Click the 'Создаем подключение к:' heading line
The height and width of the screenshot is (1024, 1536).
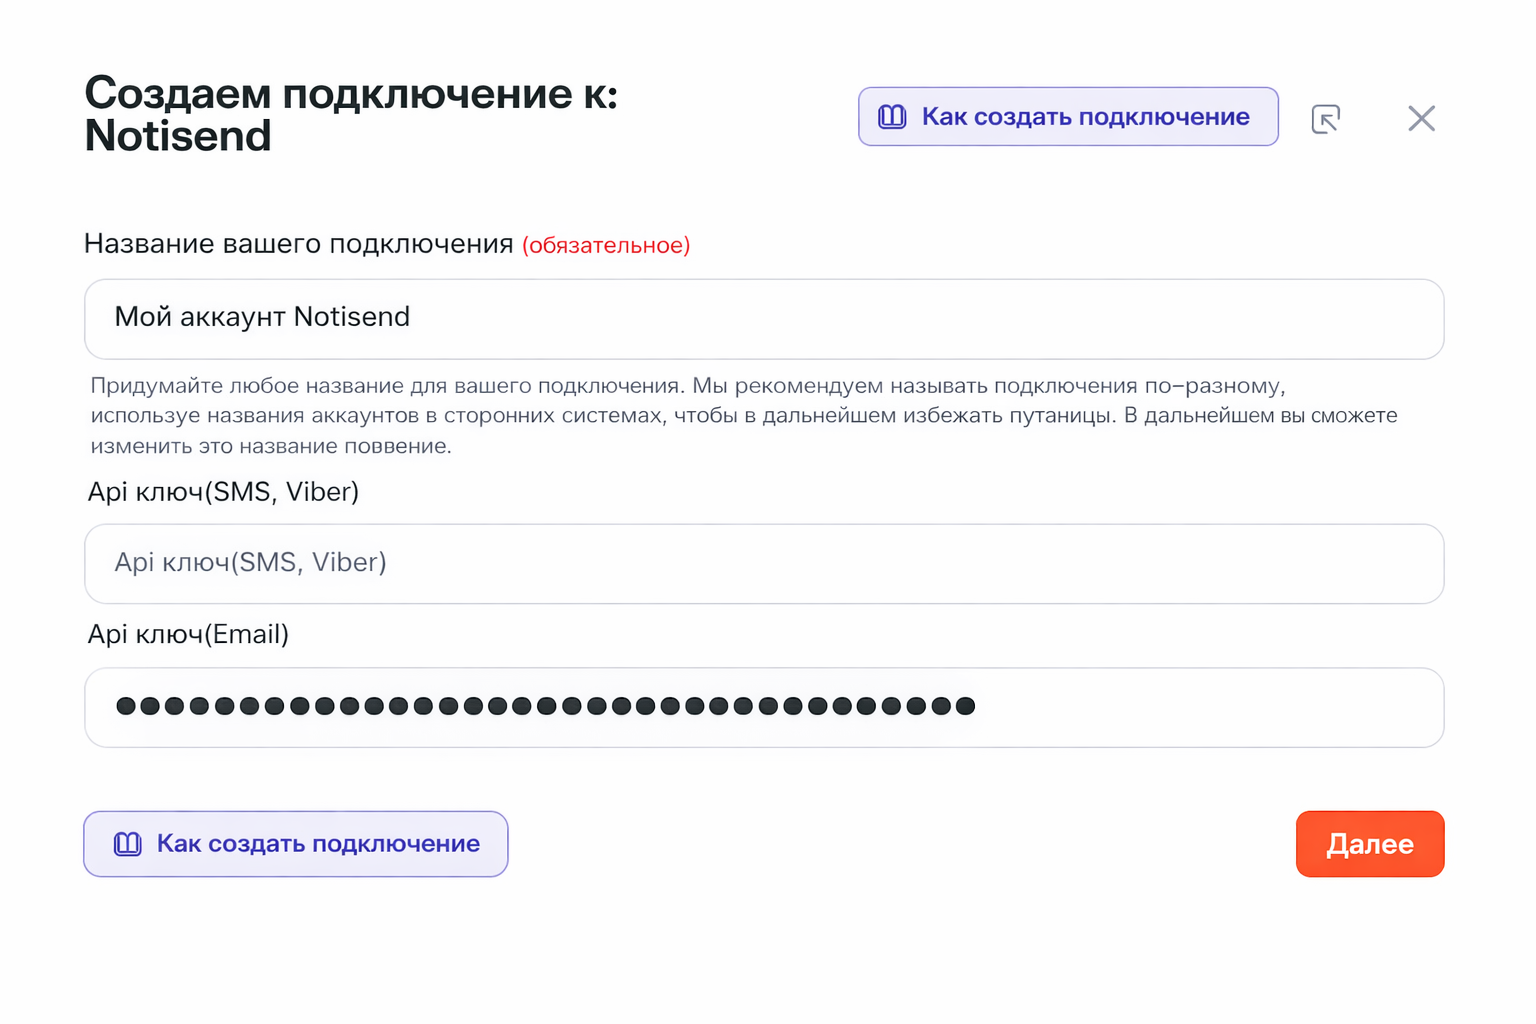click(x=350, y=93)
